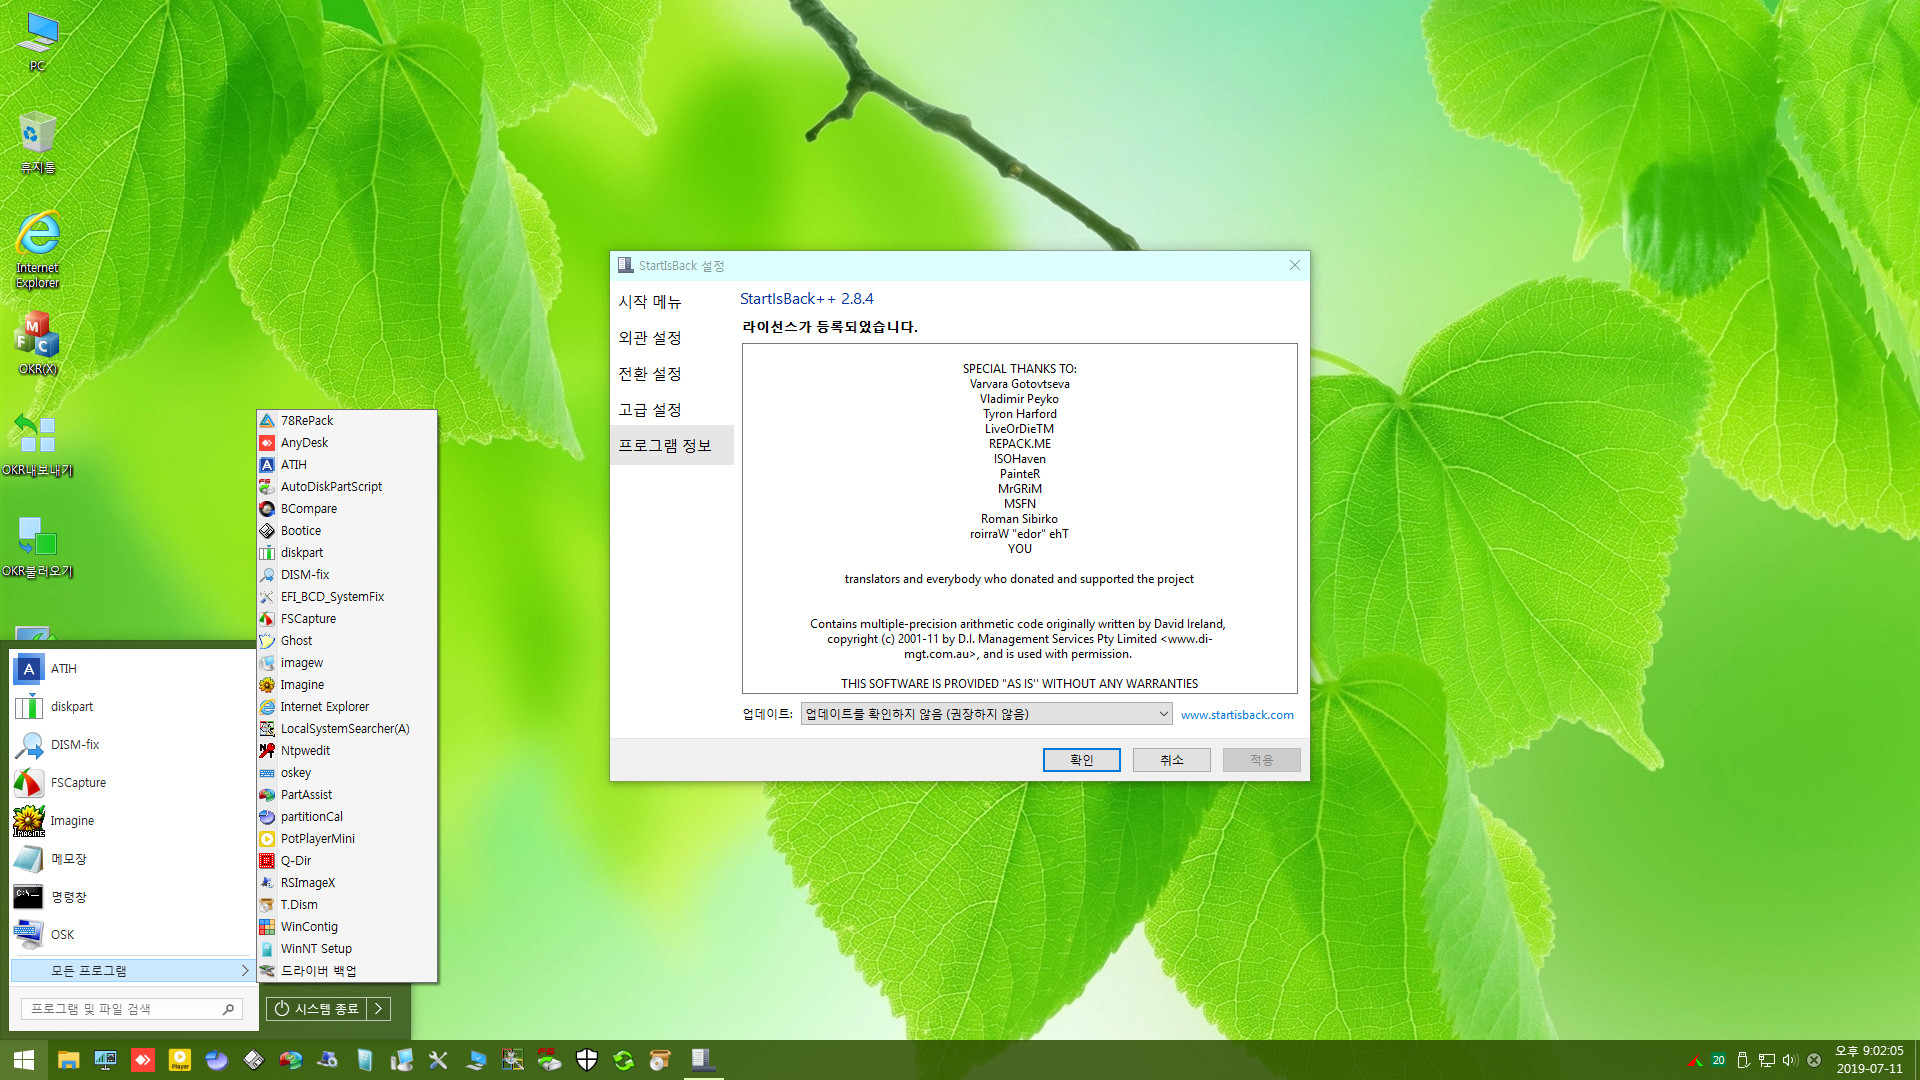Open AnyDesk from programs list
Viewport: 1920px width, 1080px height.
[347, 443]
